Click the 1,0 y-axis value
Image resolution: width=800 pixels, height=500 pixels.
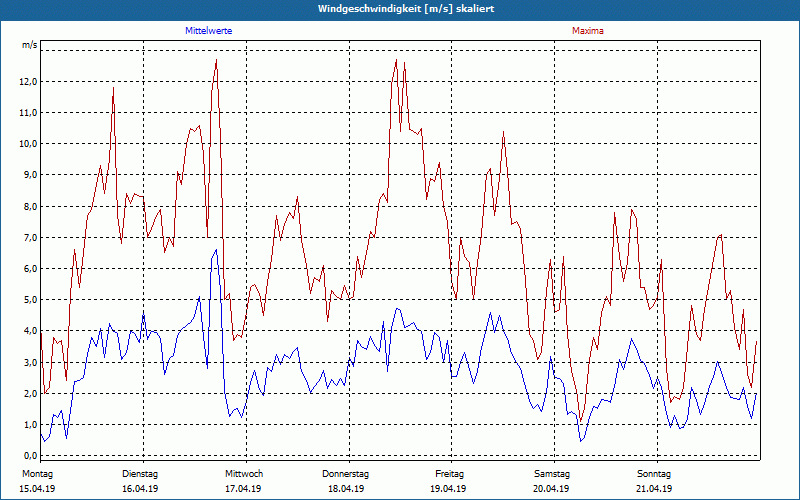[x=29, y=425]
